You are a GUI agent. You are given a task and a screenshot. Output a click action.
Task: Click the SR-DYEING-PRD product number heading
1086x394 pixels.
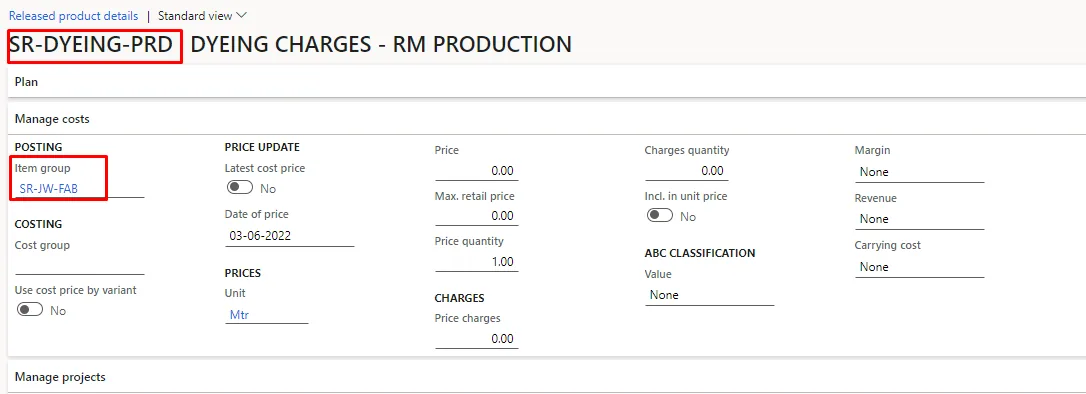91,45
